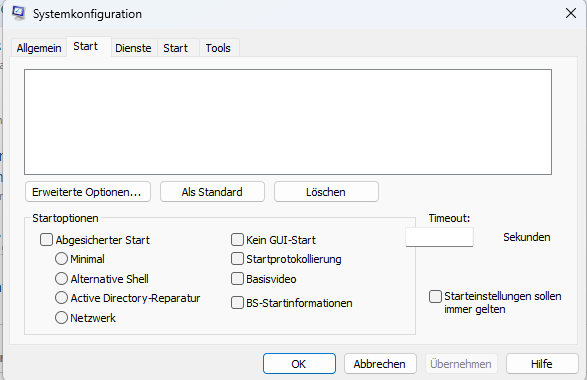Open the Hilfe button

click(542, 364)
